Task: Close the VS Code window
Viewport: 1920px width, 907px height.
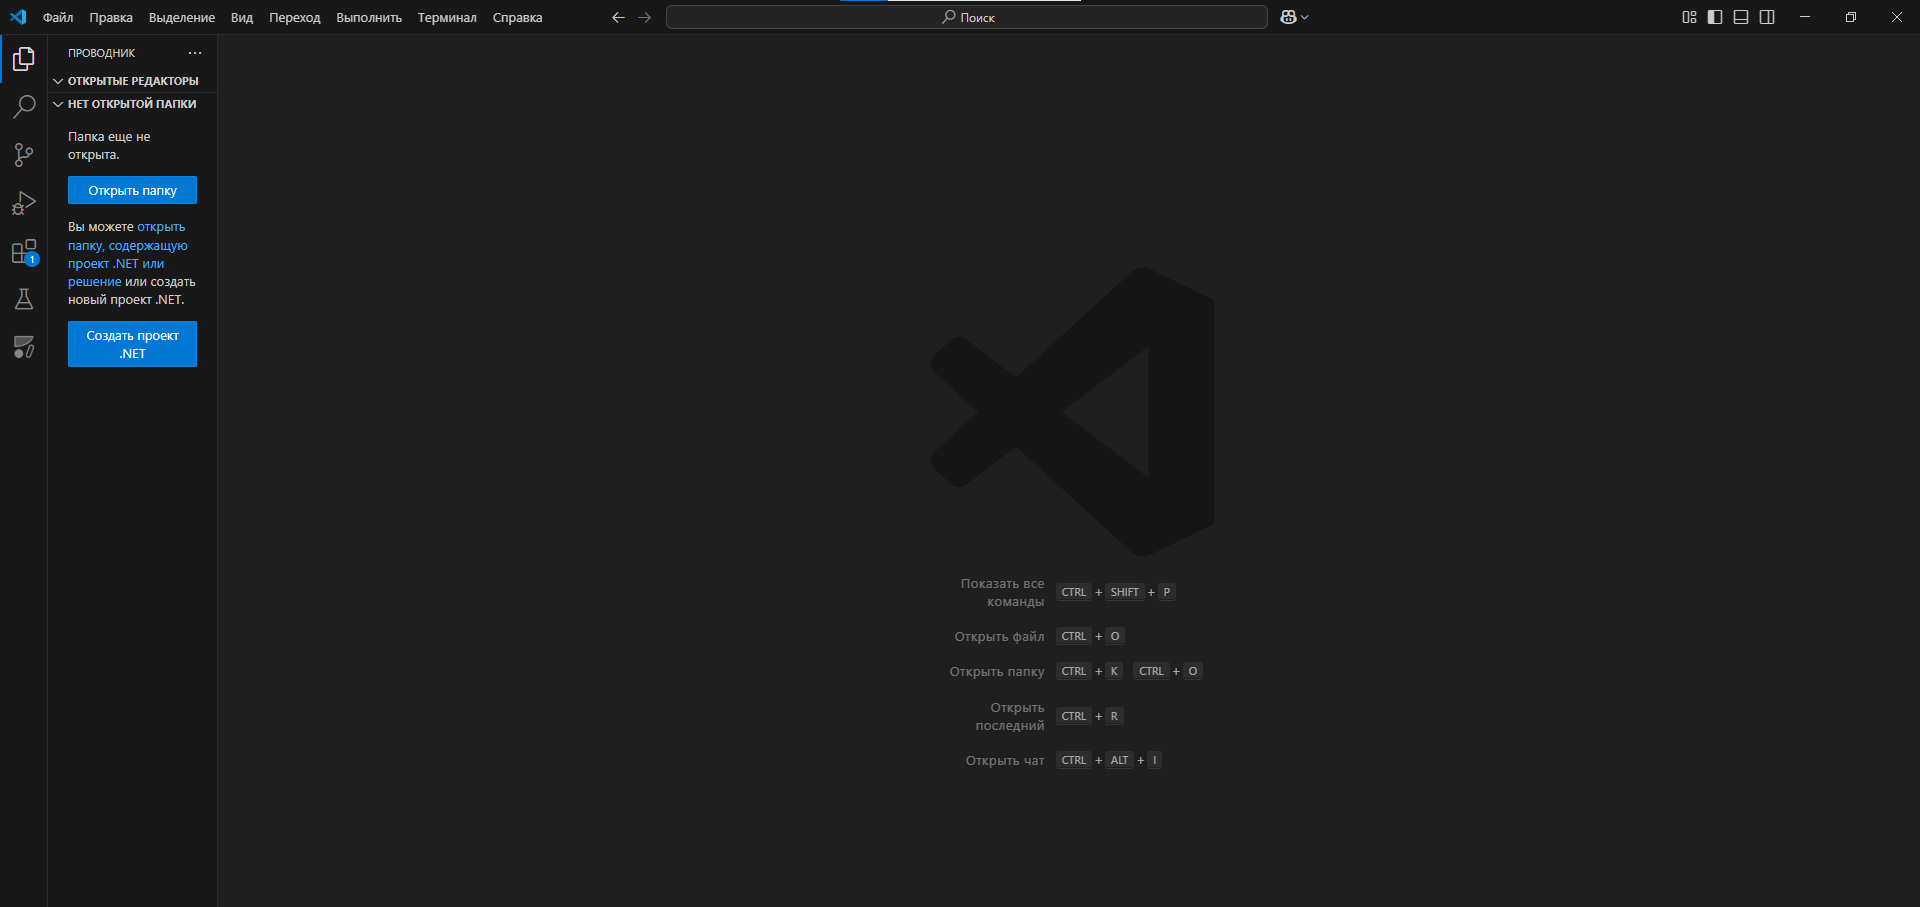Action: 1897,17
